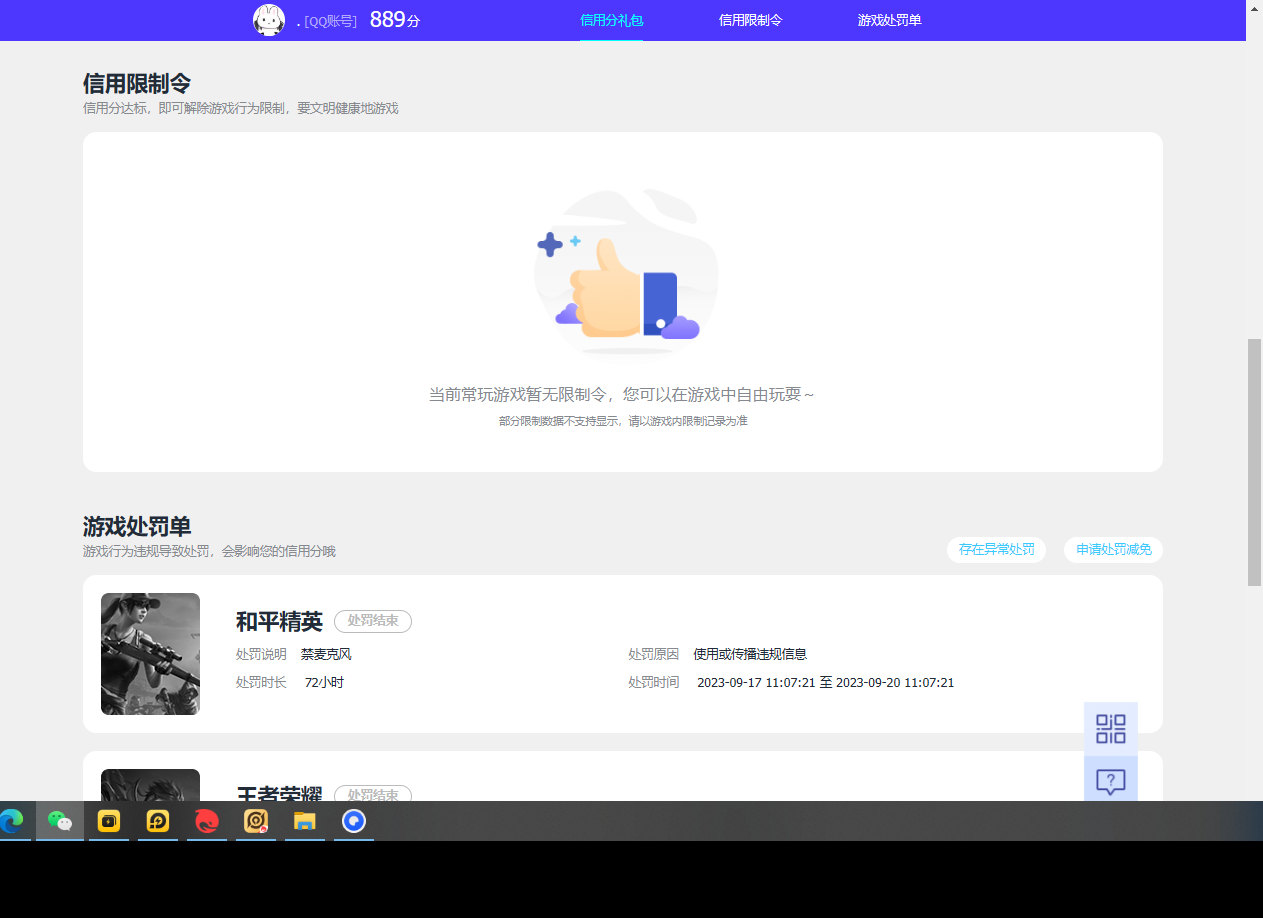This screenshot has width=1263, height=918.
Task: Open the QR code floating icon
Action: [1111, 729]
